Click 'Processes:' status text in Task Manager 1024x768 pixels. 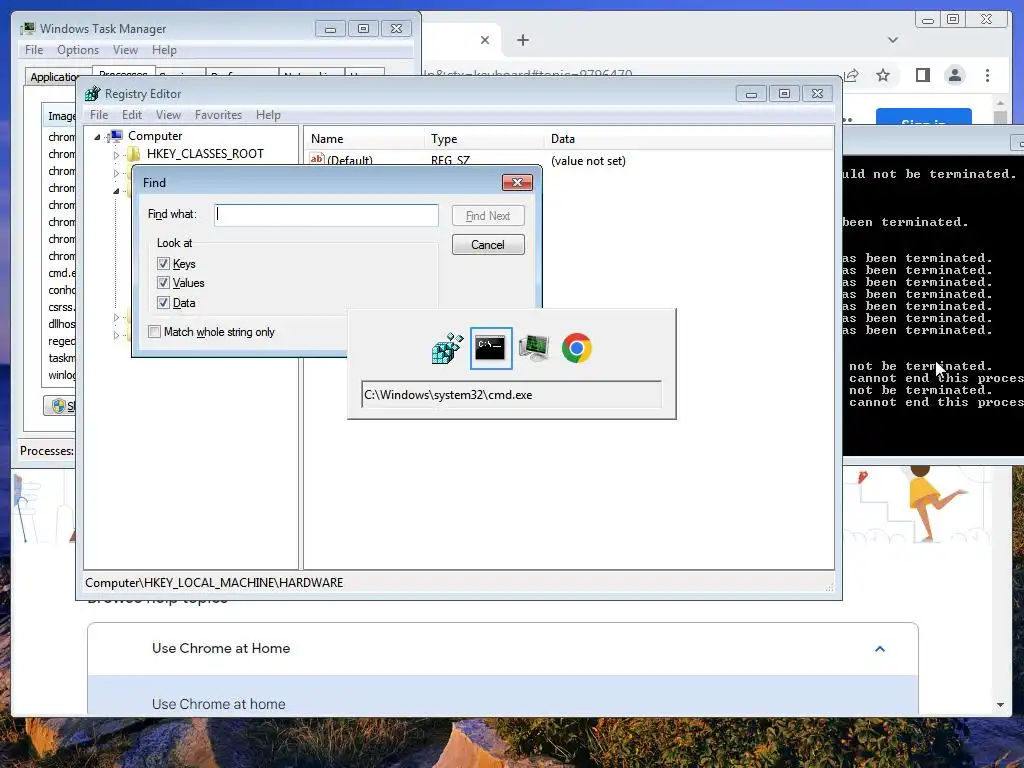(x=46, y=451)
